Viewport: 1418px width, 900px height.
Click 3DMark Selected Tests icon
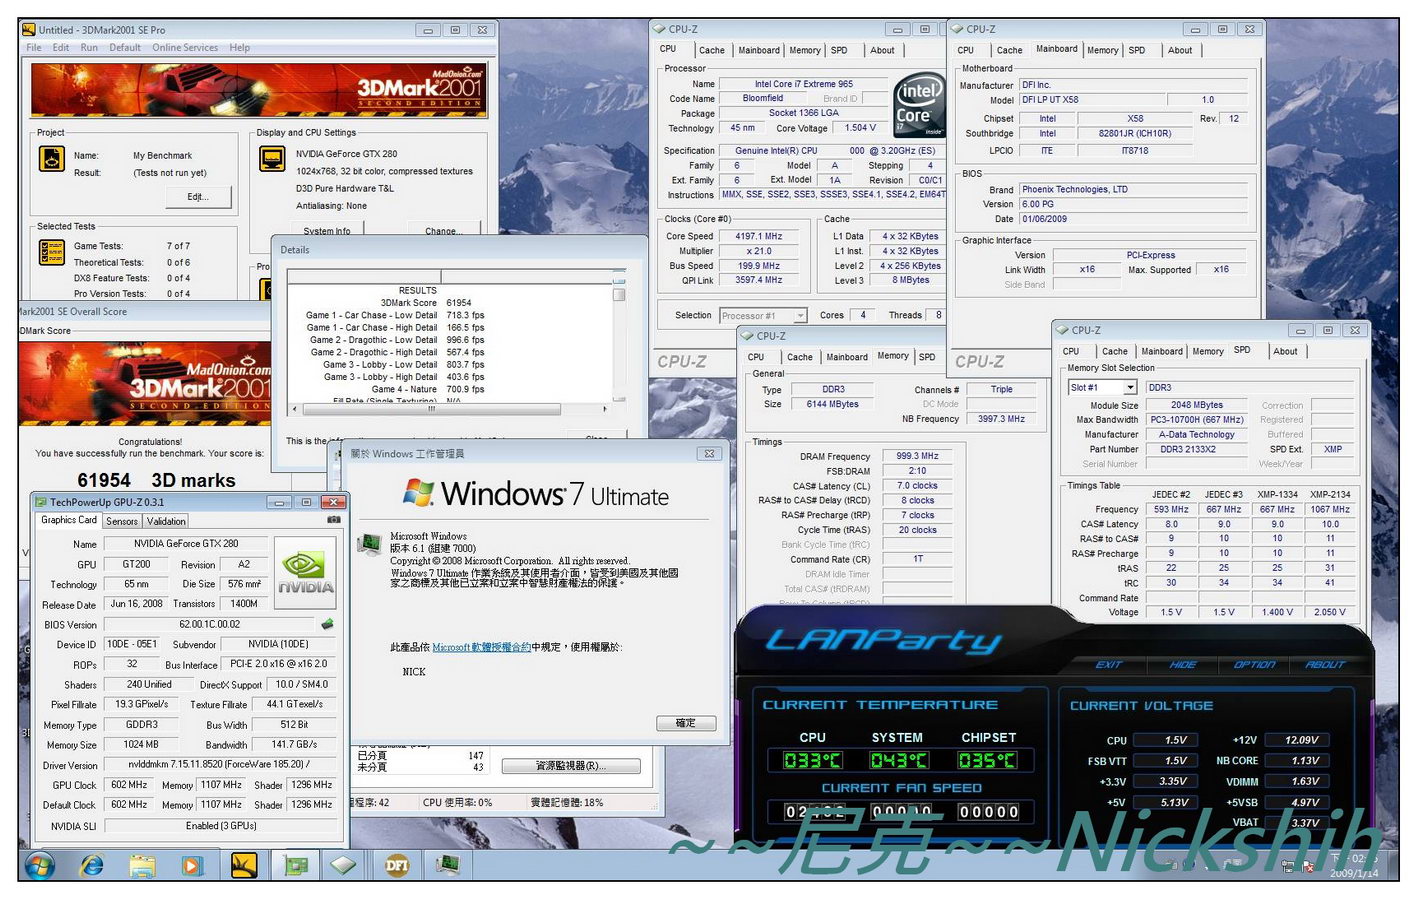point(51,252)
